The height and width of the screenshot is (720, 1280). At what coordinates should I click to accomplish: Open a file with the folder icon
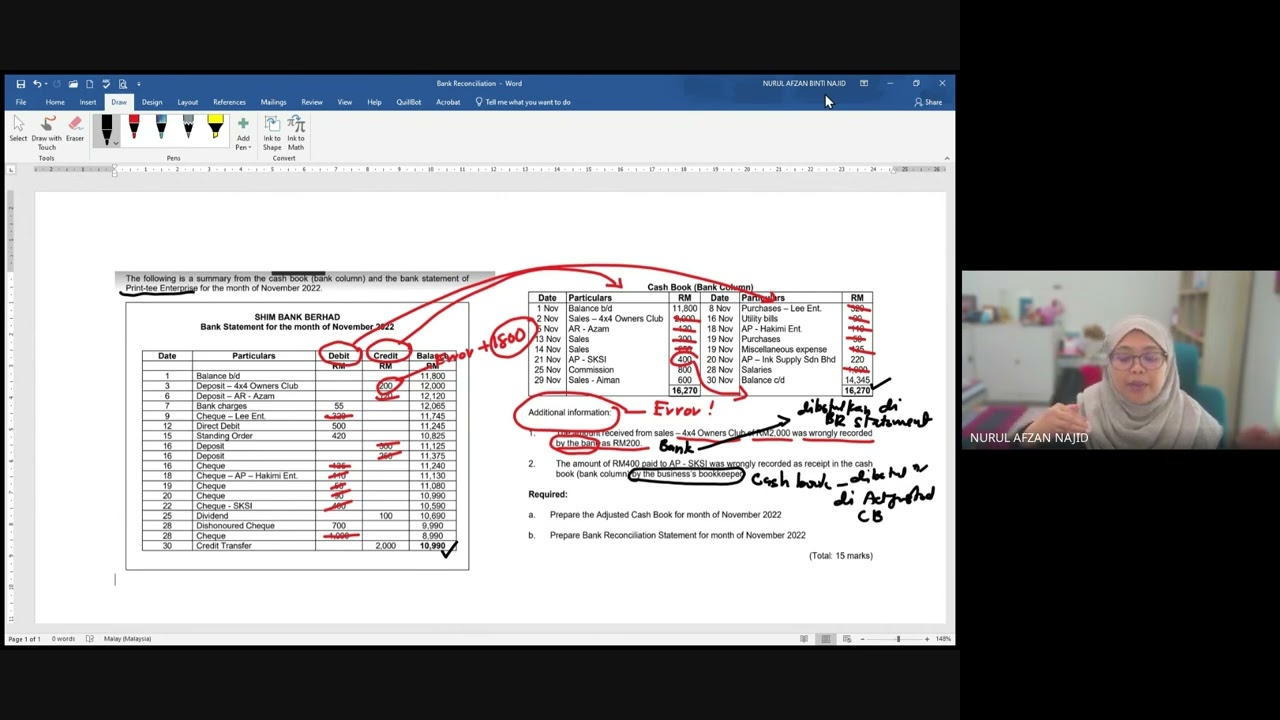tap(73, 84)
